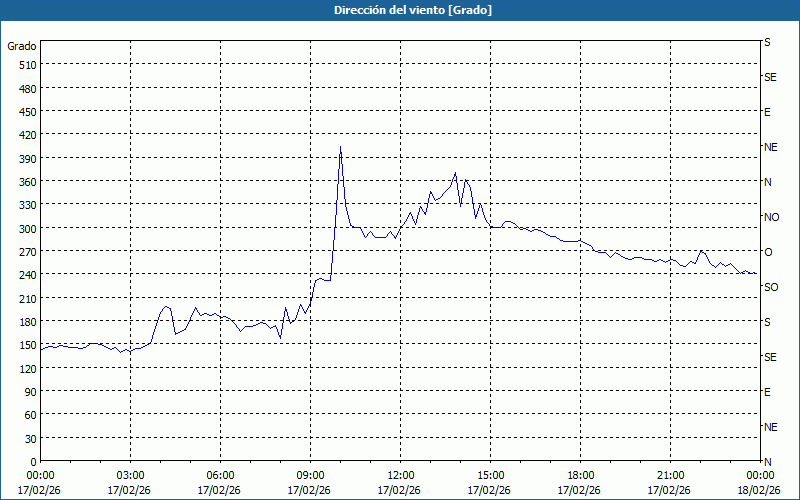Click the 'NO' compass label on right axis
800x500 pixels.
click(771, 217)
